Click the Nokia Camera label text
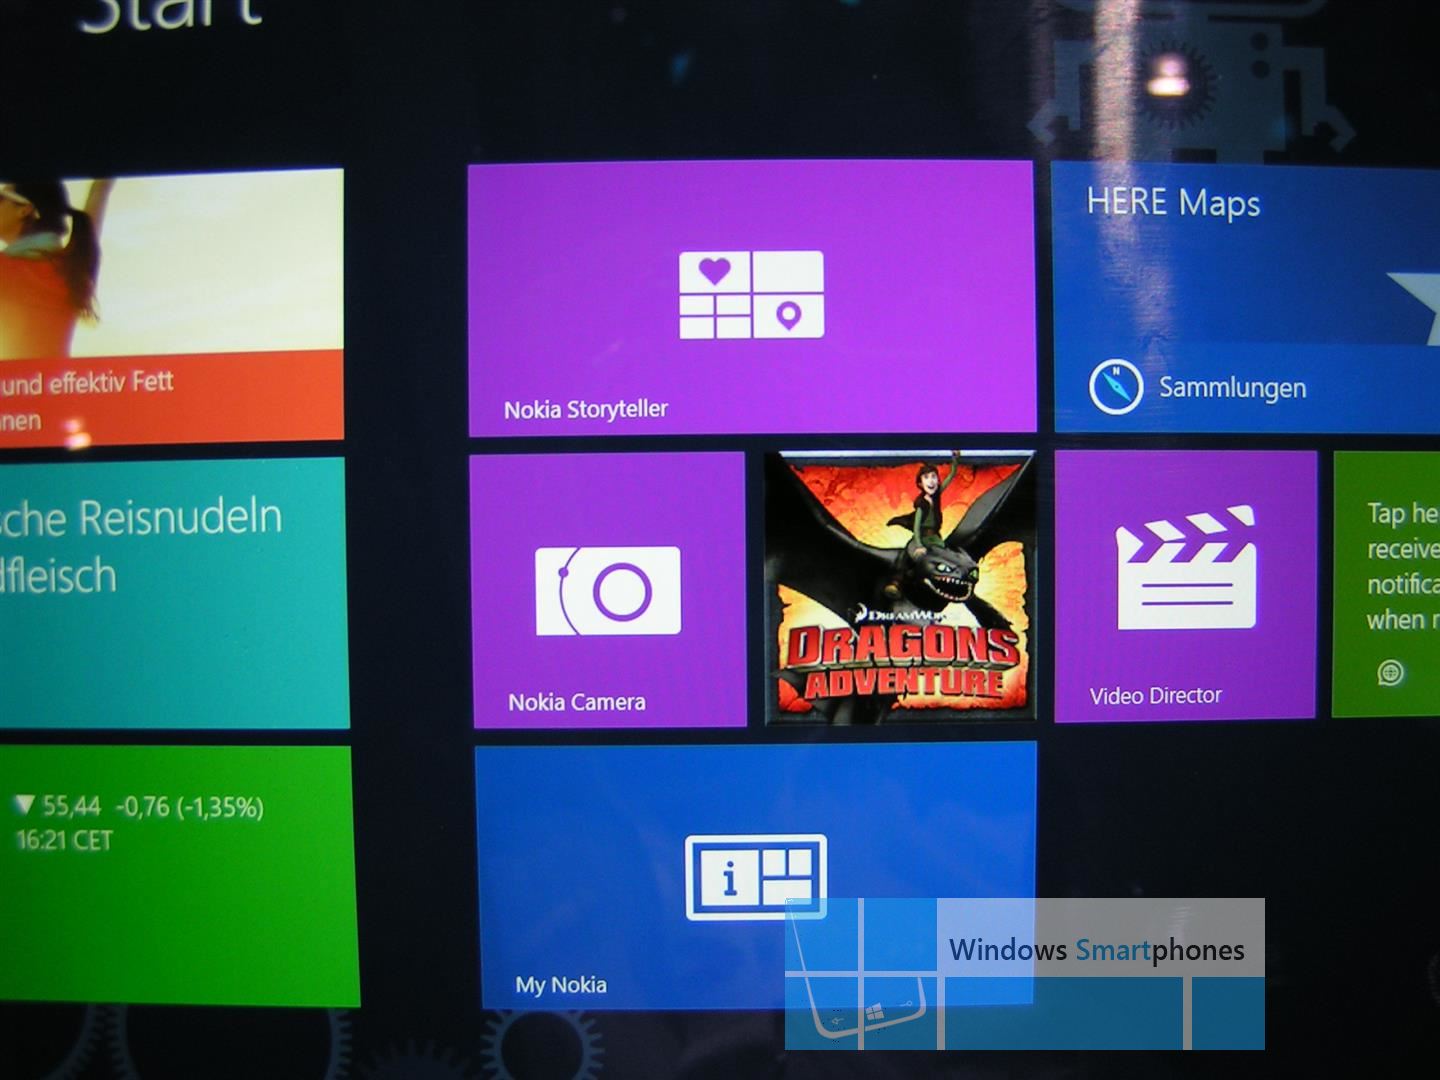Screen dimensions: 1440x1080 577,702
